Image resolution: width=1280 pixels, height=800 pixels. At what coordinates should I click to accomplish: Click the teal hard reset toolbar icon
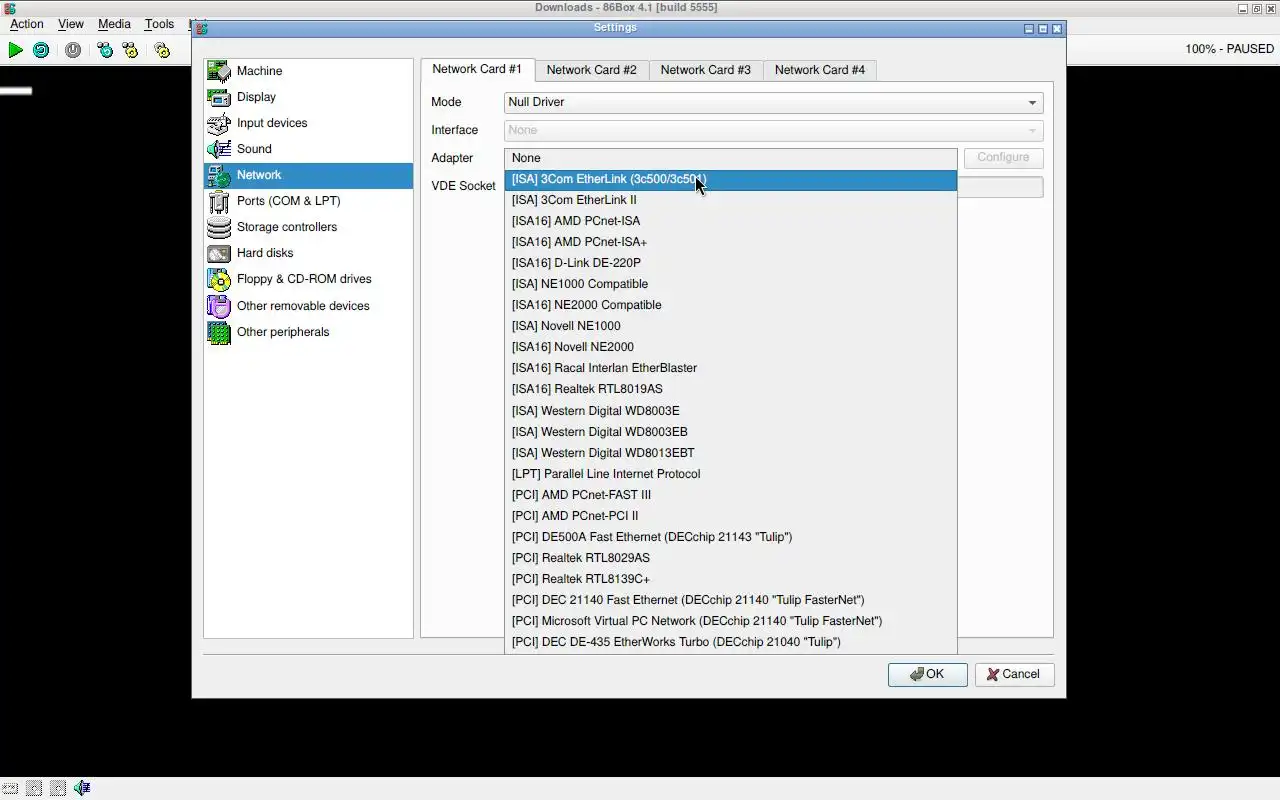(x=41, y=50)
